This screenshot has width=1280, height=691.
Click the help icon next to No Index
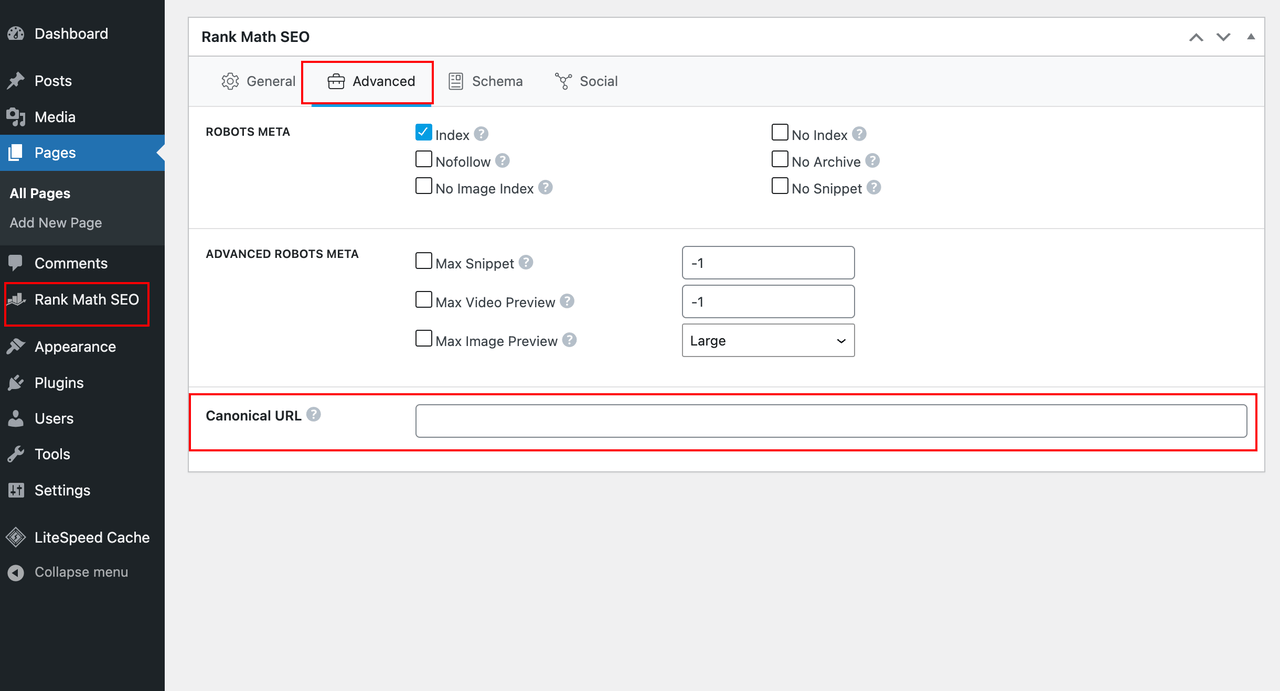[x=859, y=134]
